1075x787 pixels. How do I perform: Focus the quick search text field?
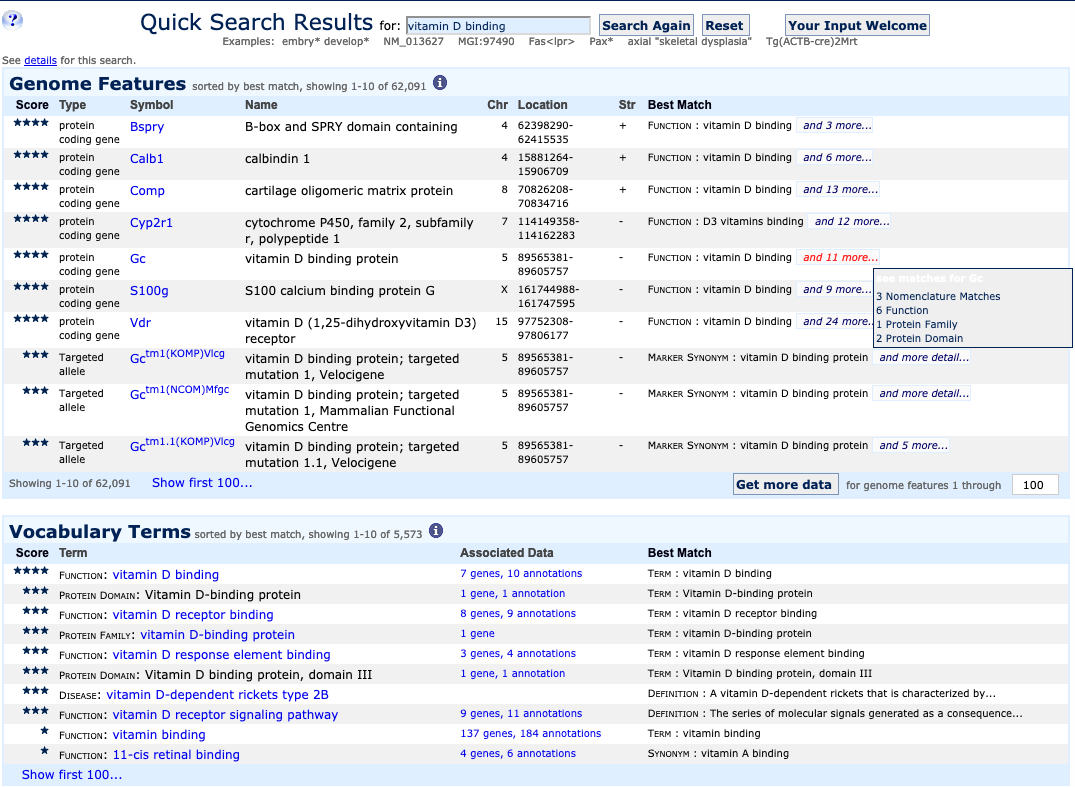[x=498, y=26]
